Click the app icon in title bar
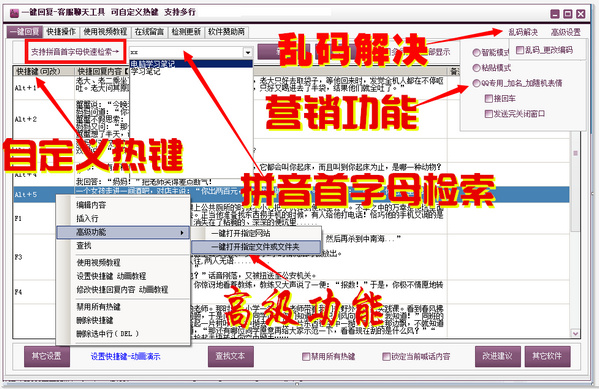Viewport: 599px width, 389px height. coord(14,13)
